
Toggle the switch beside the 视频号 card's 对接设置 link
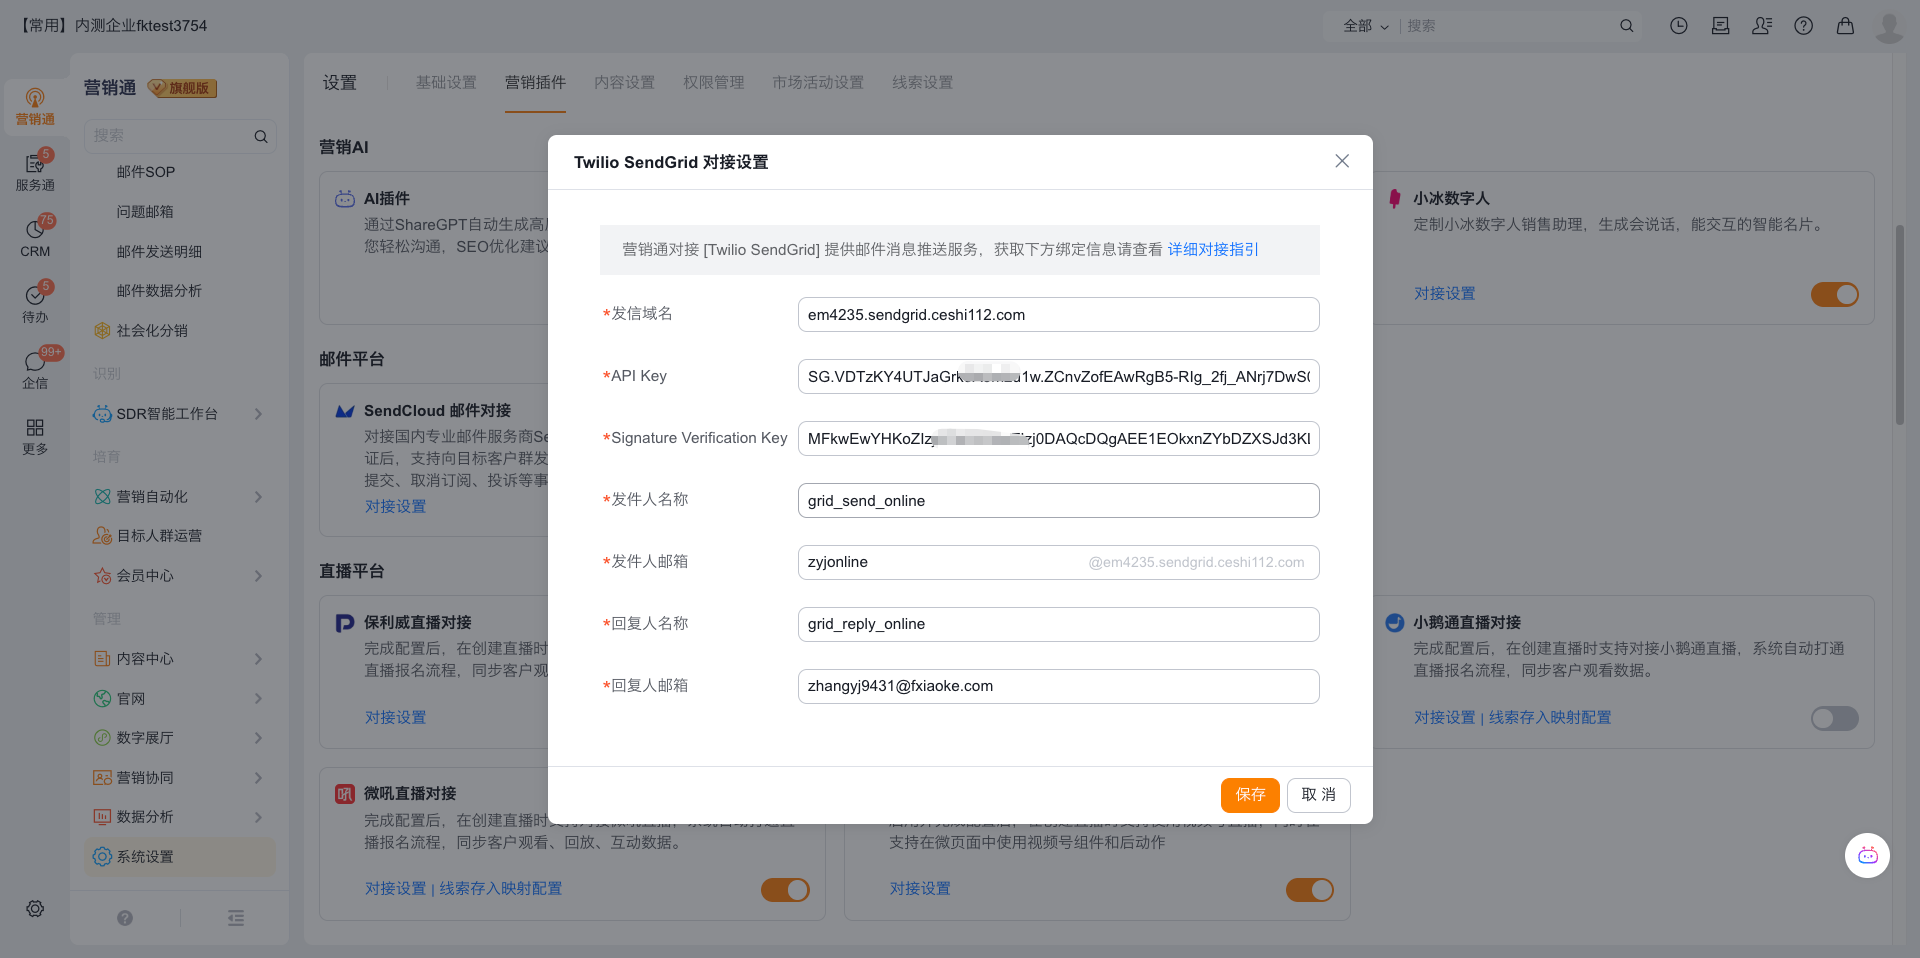tap(1310, 890)
